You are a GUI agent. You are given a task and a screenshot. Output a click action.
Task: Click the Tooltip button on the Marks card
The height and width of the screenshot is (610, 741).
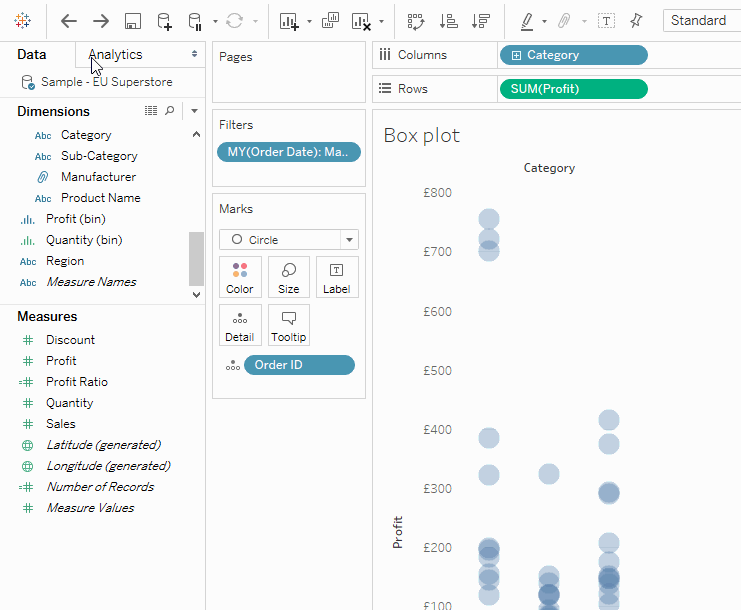pyautogui.click(x=289, y=325)
